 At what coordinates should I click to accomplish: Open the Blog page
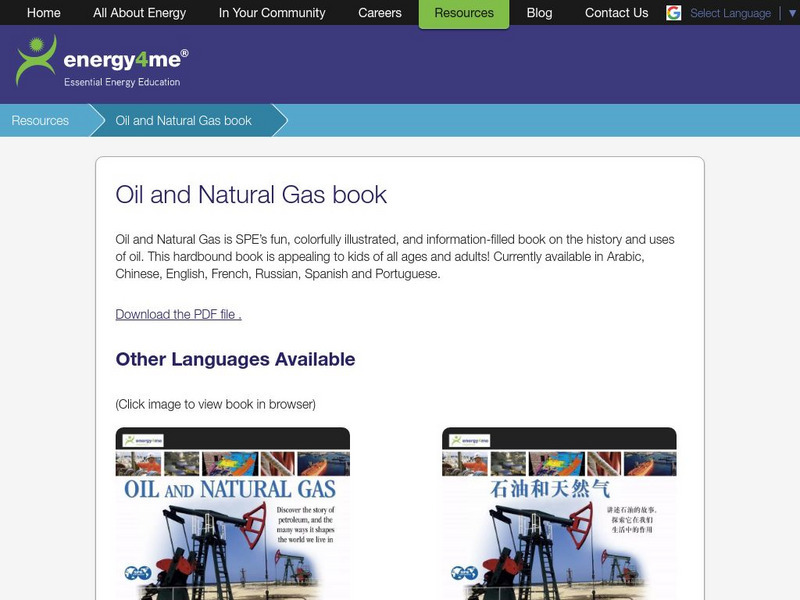point(539,13)
